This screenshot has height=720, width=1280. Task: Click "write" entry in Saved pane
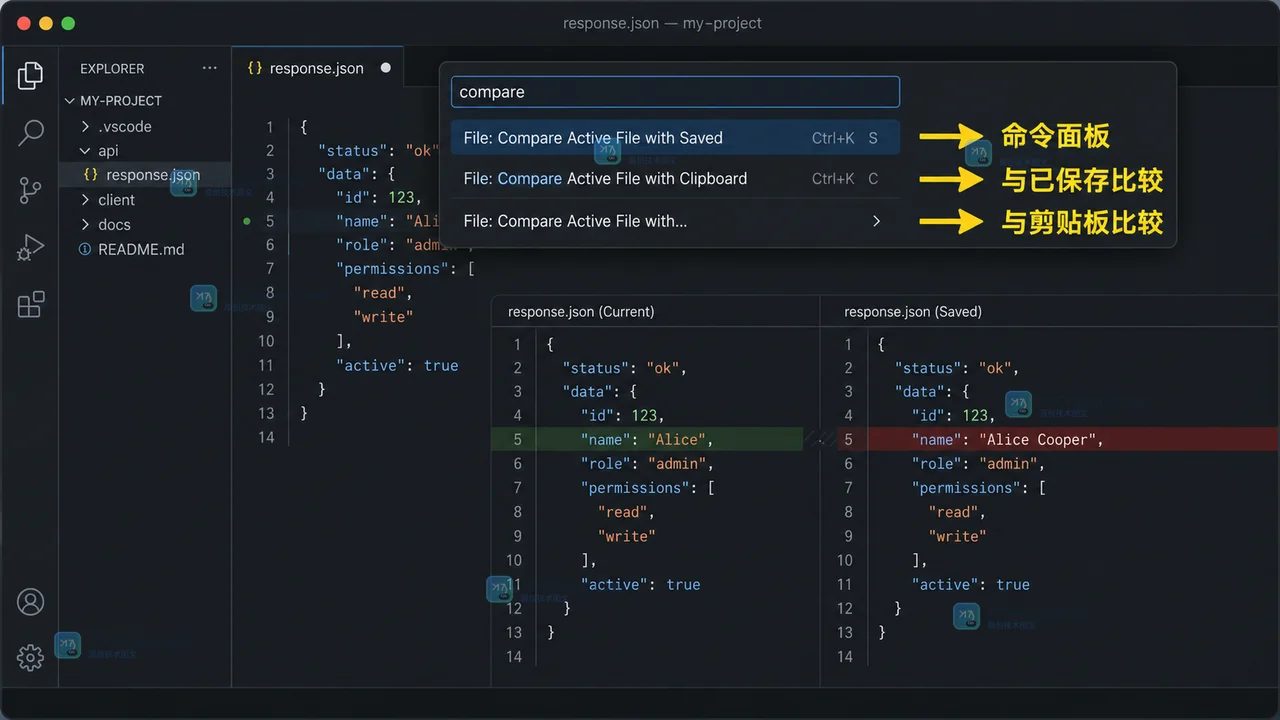click(957, 536)
